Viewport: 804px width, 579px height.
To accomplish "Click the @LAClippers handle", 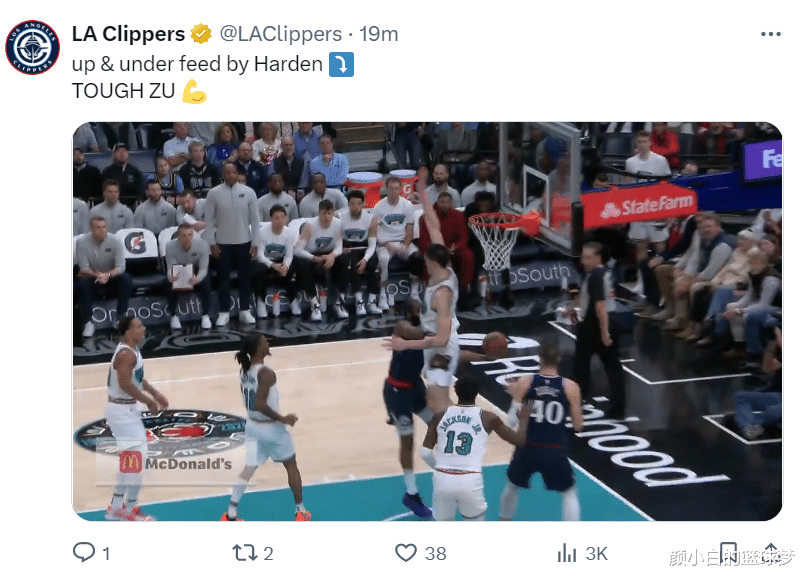I will (280, 34).
